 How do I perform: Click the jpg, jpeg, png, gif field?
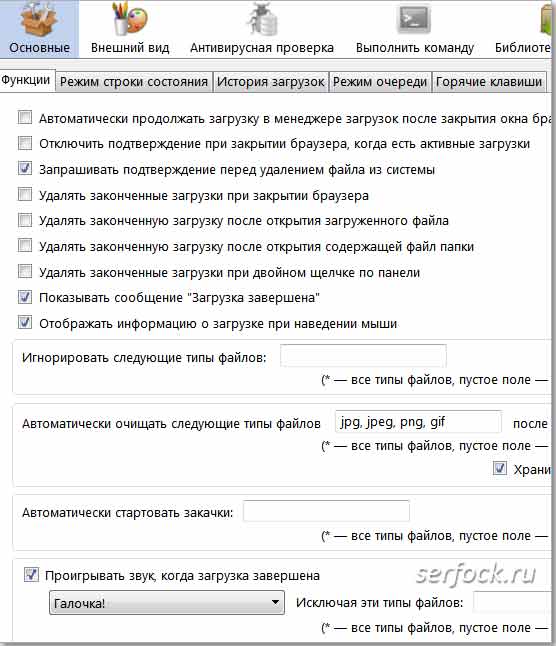click(418, 422)
